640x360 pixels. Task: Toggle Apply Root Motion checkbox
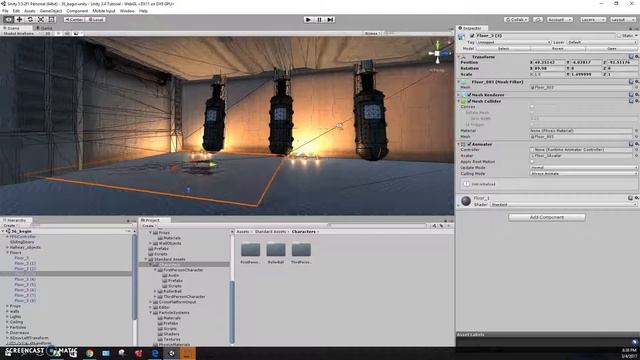click(x=532, y=162)
